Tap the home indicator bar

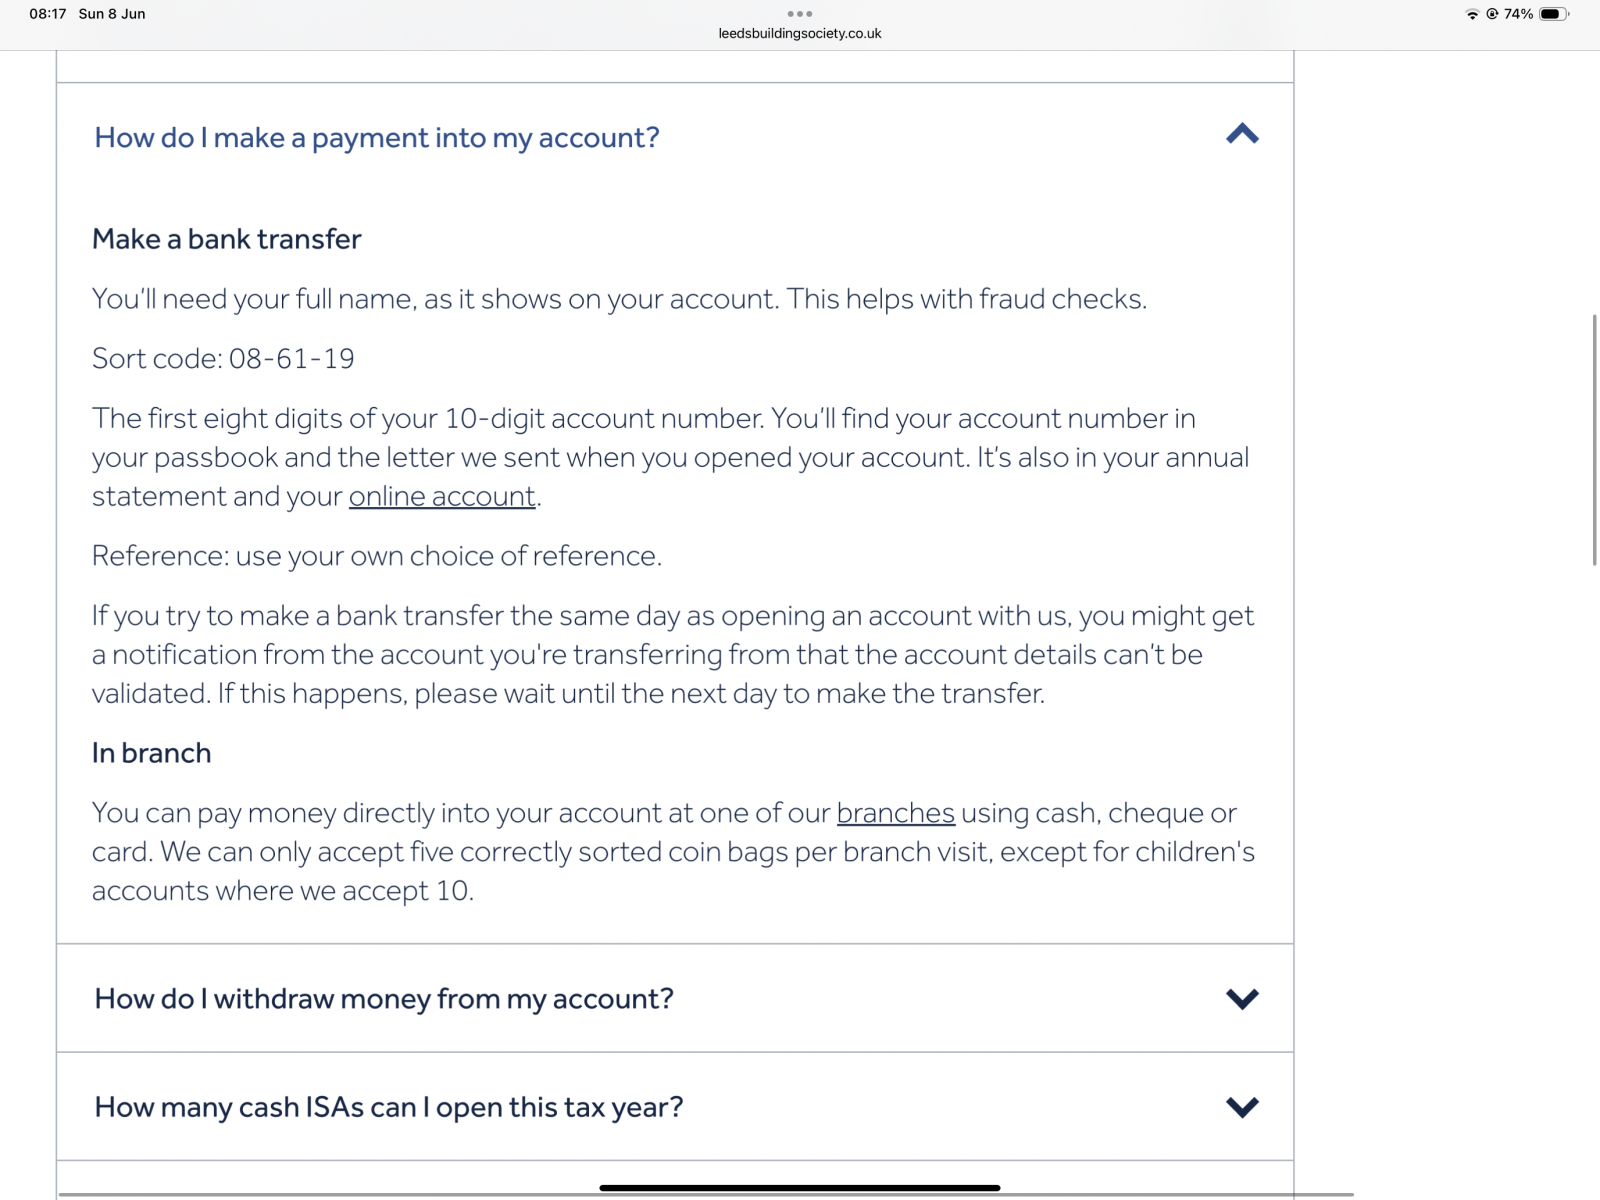(800, 1188)
